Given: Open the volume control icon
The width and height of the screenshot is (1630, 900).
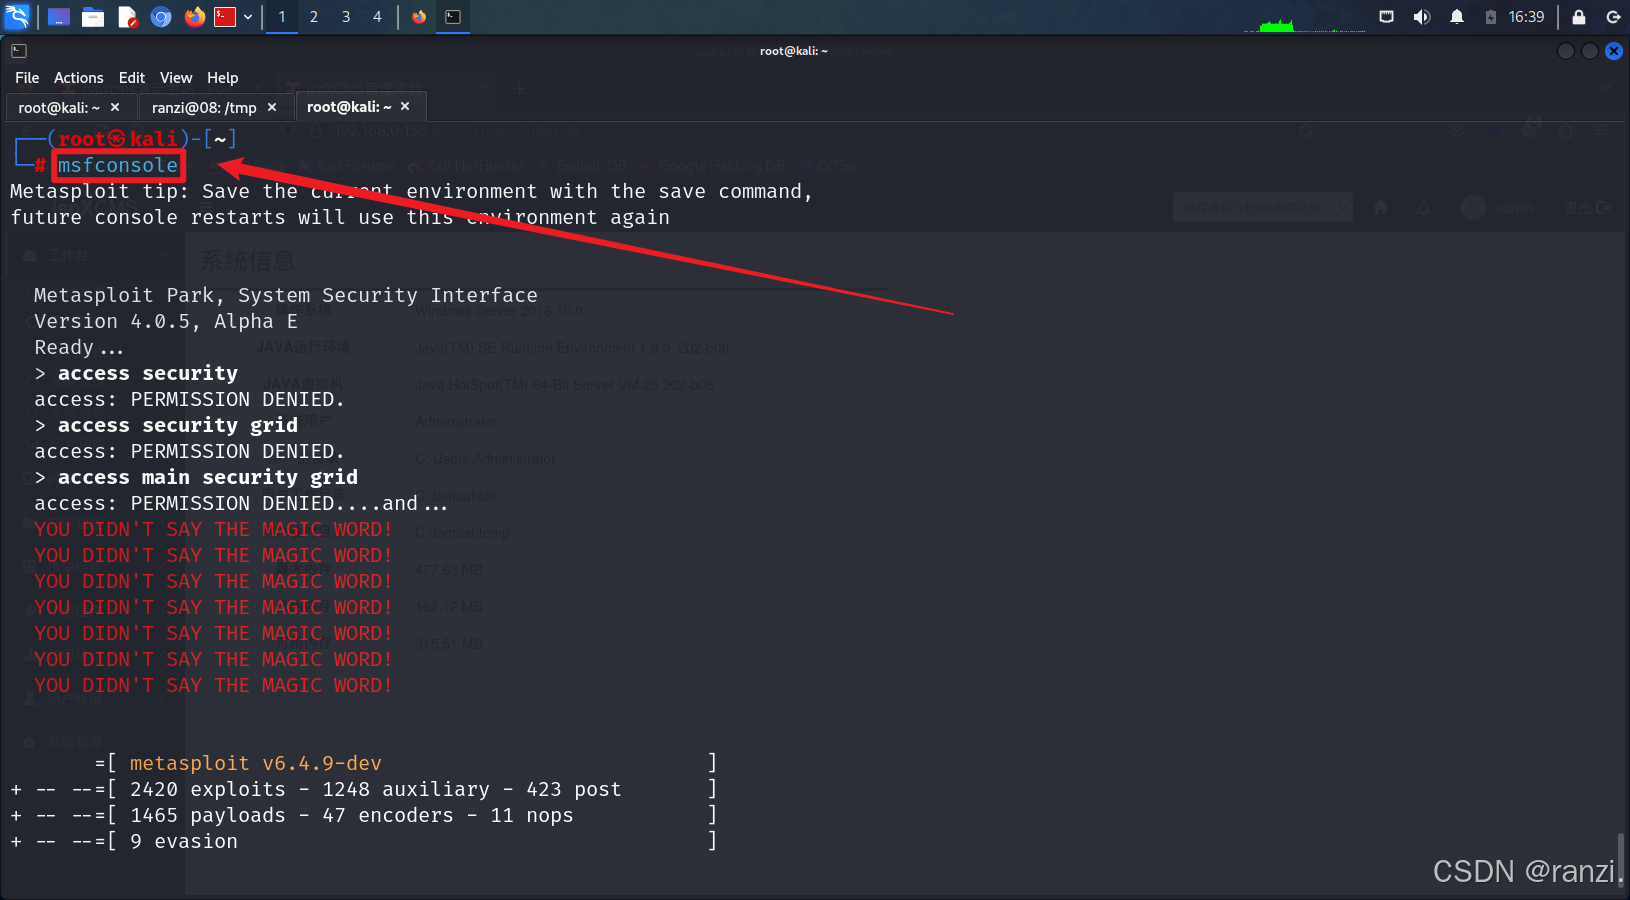Looking at the screenshot, I should point(1422,17).
